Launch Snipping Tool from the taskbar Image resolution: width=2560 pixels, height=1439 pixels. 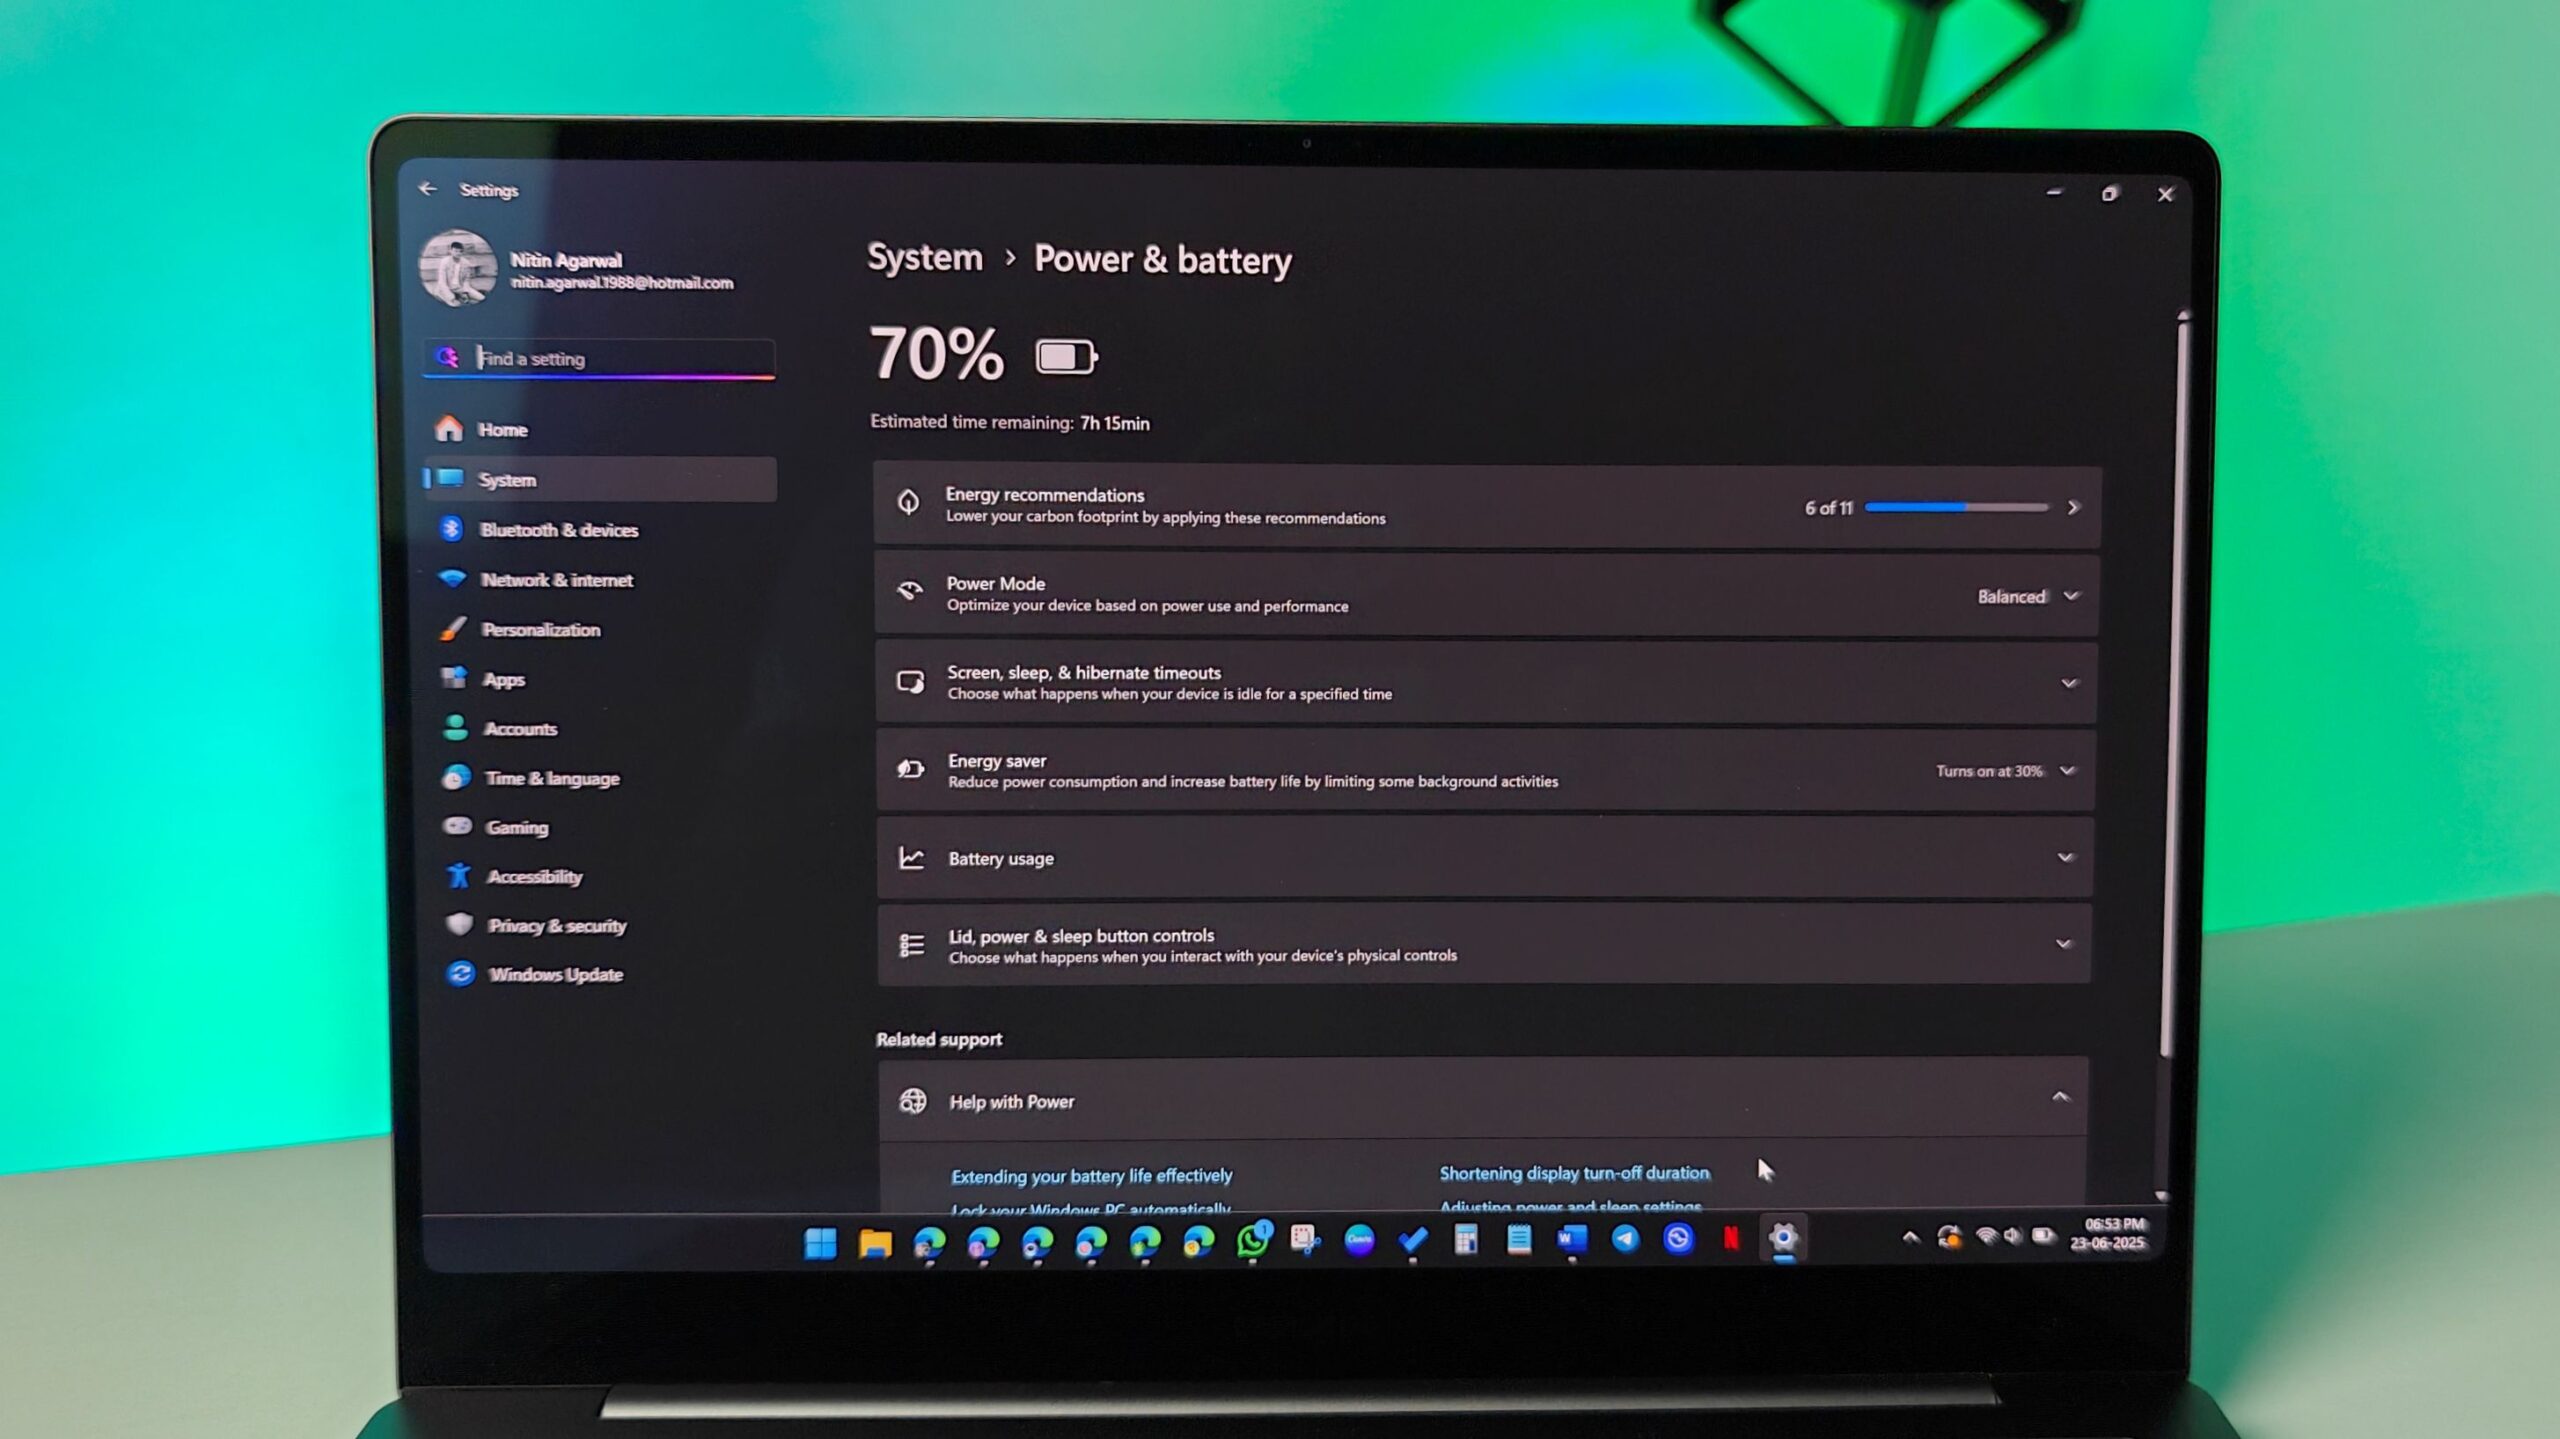tap(1305, 1240)
